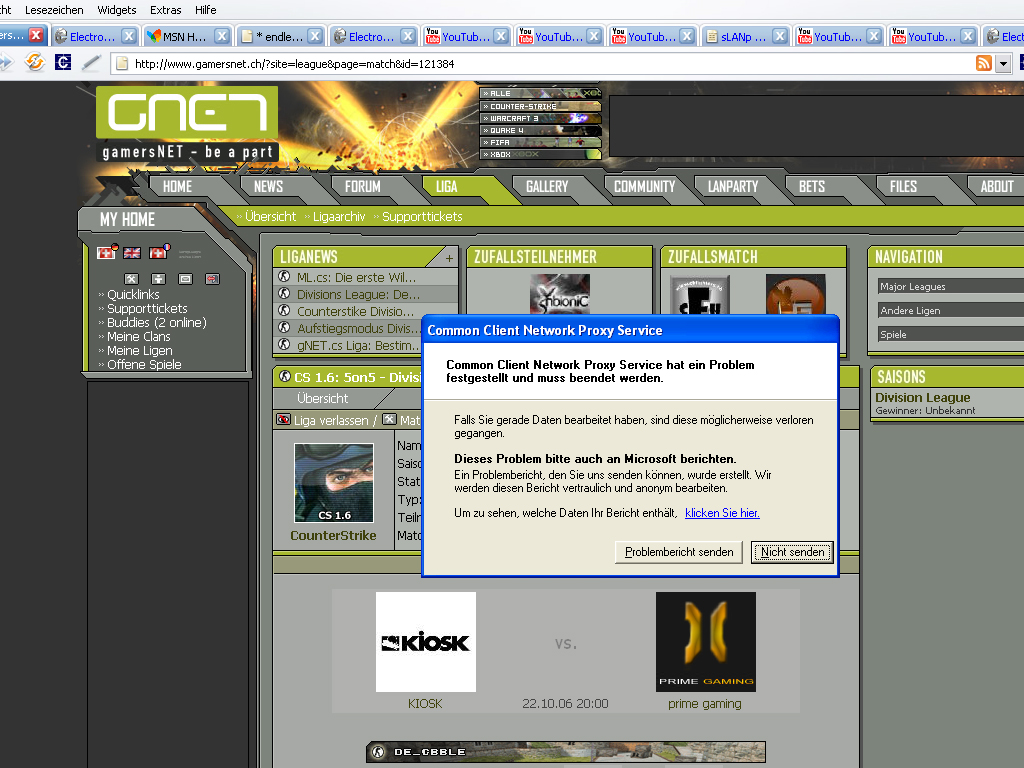Open the xbionic logo under Zufallsteilnehmer
The width and height of the screenshot is (1024, 768).
tap(560, 294)
